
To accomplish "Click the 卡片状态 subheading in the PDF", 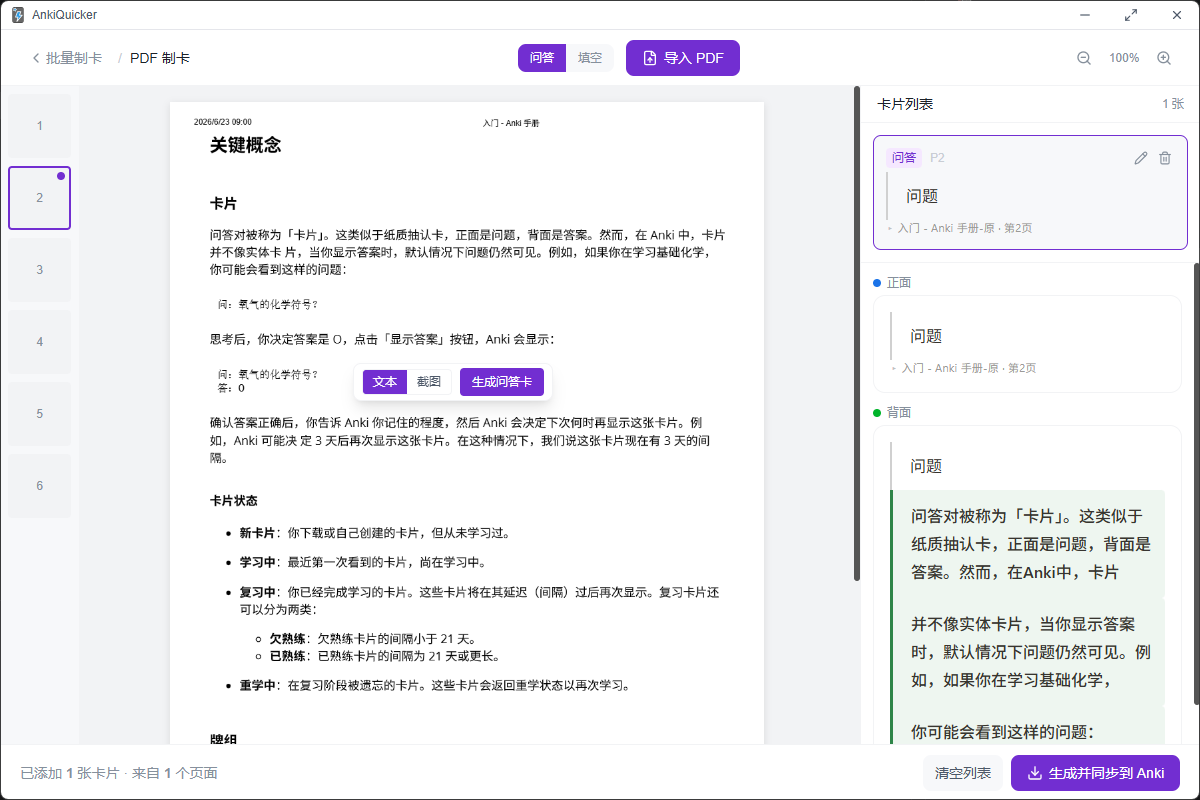I will (x=234, y=501).
